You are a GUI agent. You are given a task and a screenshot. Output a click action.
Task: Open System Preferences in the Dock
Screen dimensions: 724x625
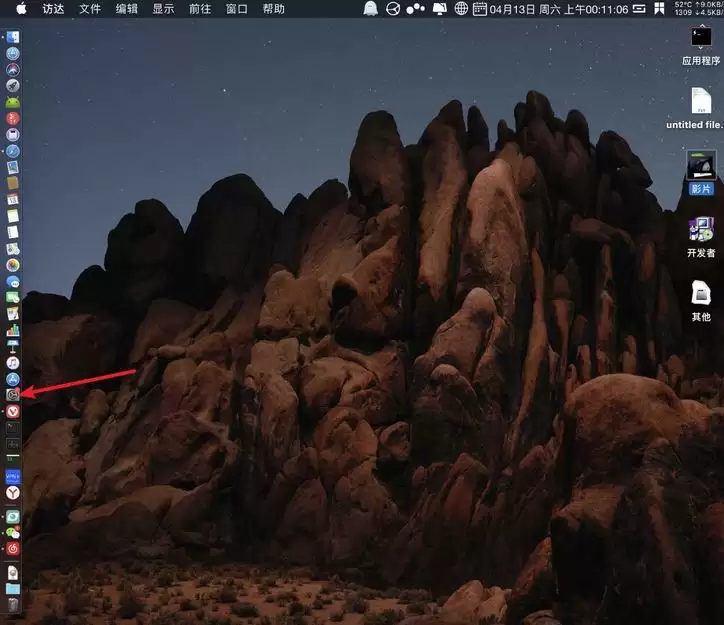(x=12, y=395)
